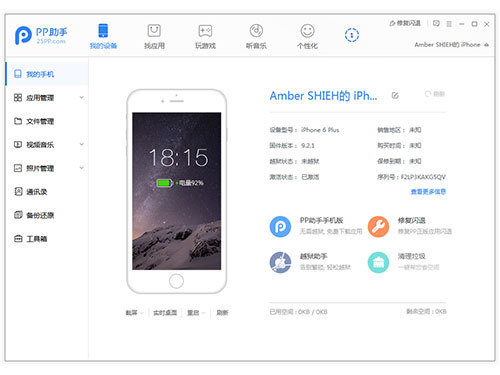Screen dimensions: 500x375
Task: Click the 剩余空间 remaining space text
Action: tap(426, 311)
